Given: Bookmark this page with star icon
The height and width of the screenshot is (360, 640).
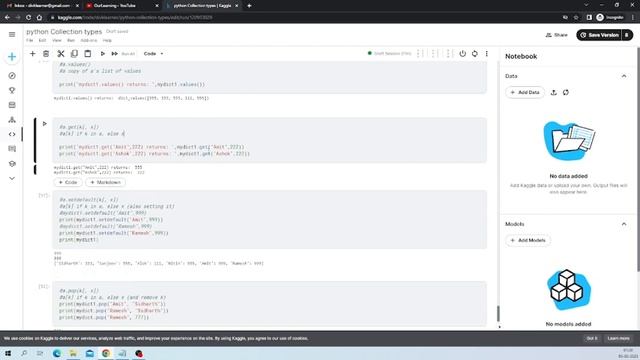Looking at the screenshot, I should click(x=576, y=18).
